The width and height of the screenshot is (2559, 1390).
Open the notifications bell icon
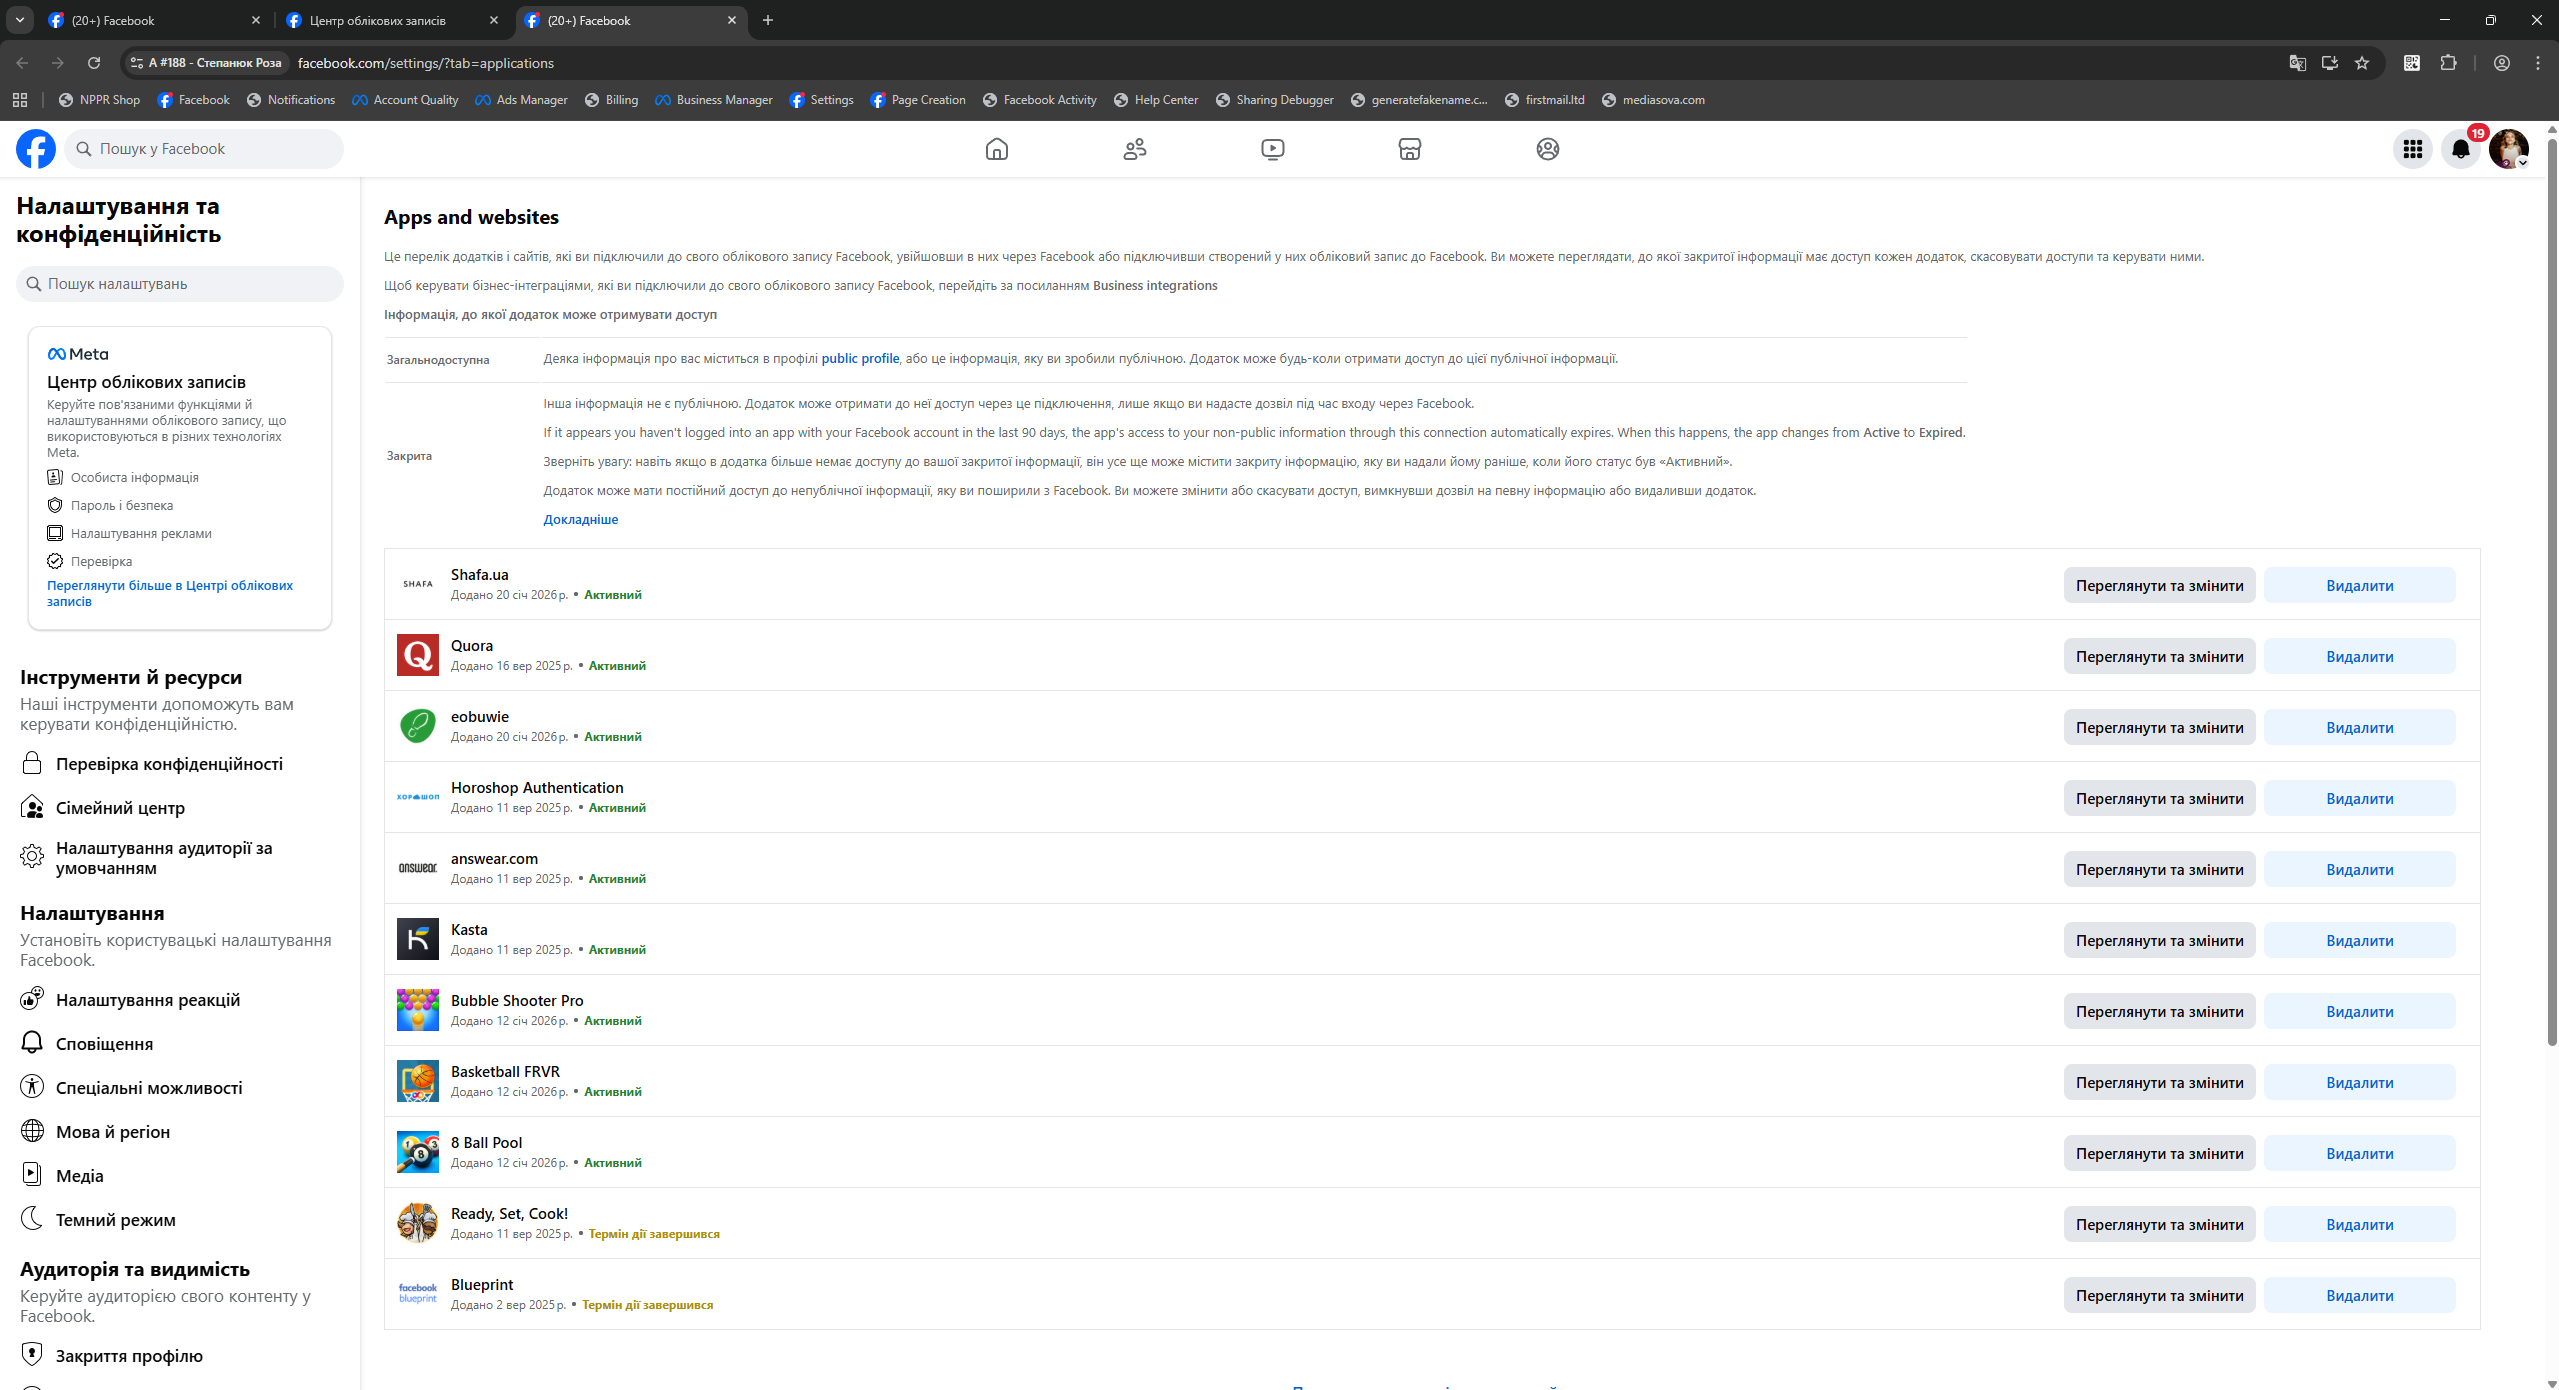pyautogui.click(x=2460, y=149)
